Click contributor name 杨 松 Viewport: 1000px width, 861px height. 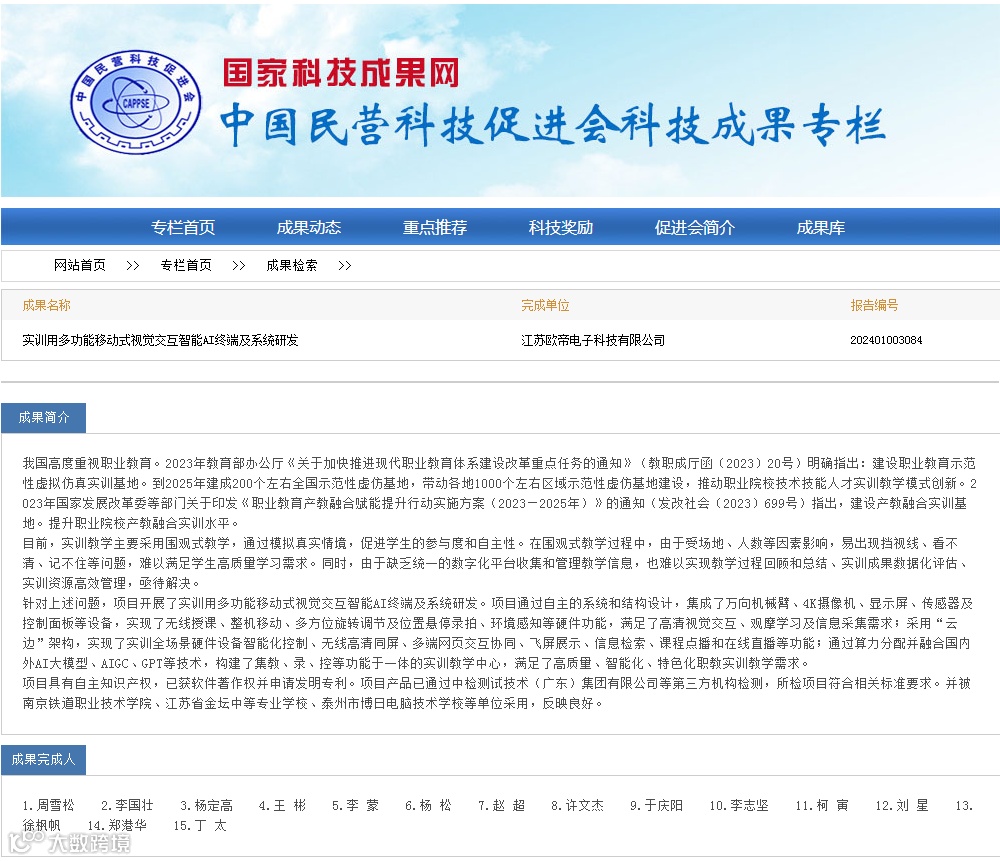click(436, 806)
